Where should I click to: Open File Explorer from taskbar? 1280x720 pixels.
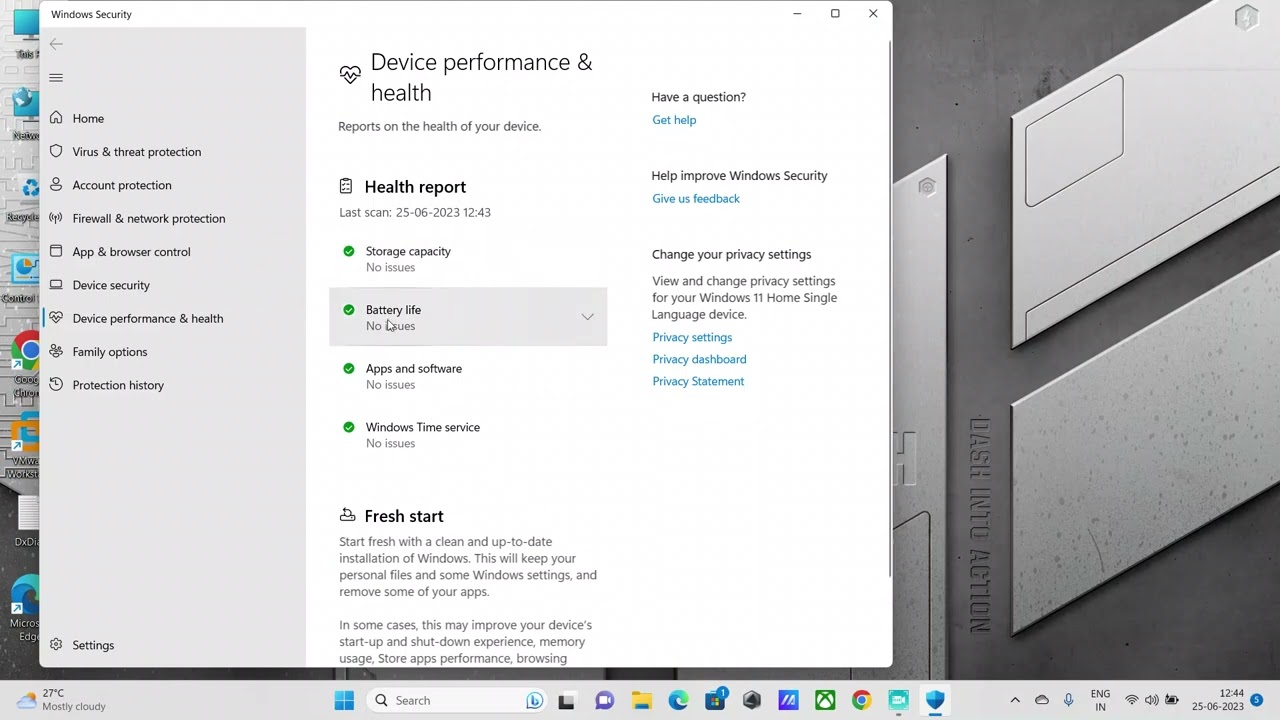641,700
